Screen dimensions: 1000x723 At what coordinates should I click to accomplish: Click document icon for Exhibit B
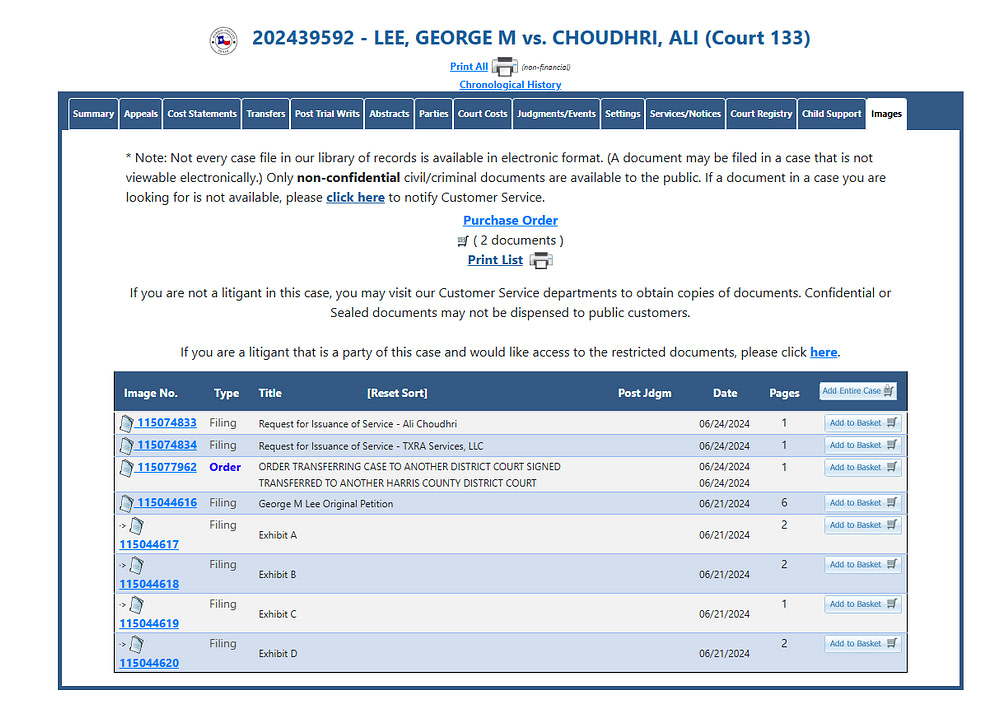tap(136, 566)
